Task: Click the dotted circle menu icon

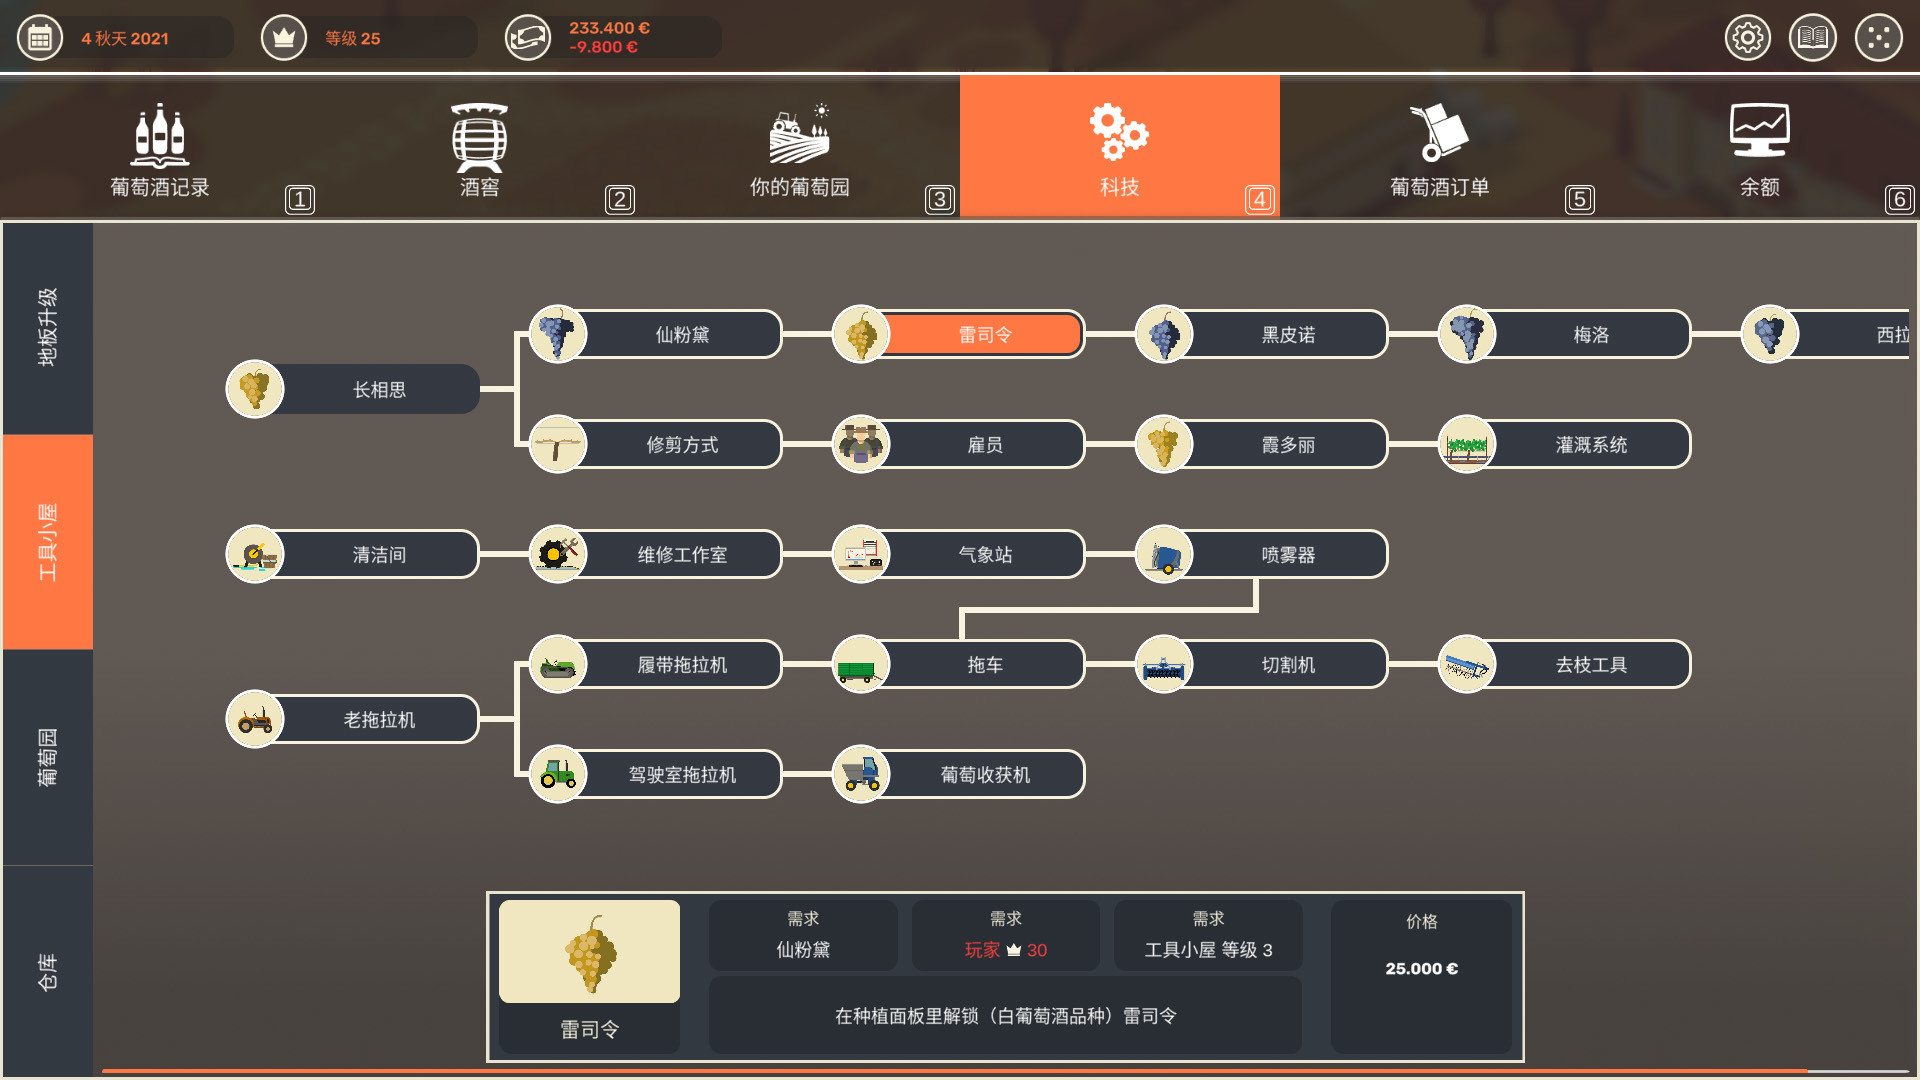Action: 1879,38
